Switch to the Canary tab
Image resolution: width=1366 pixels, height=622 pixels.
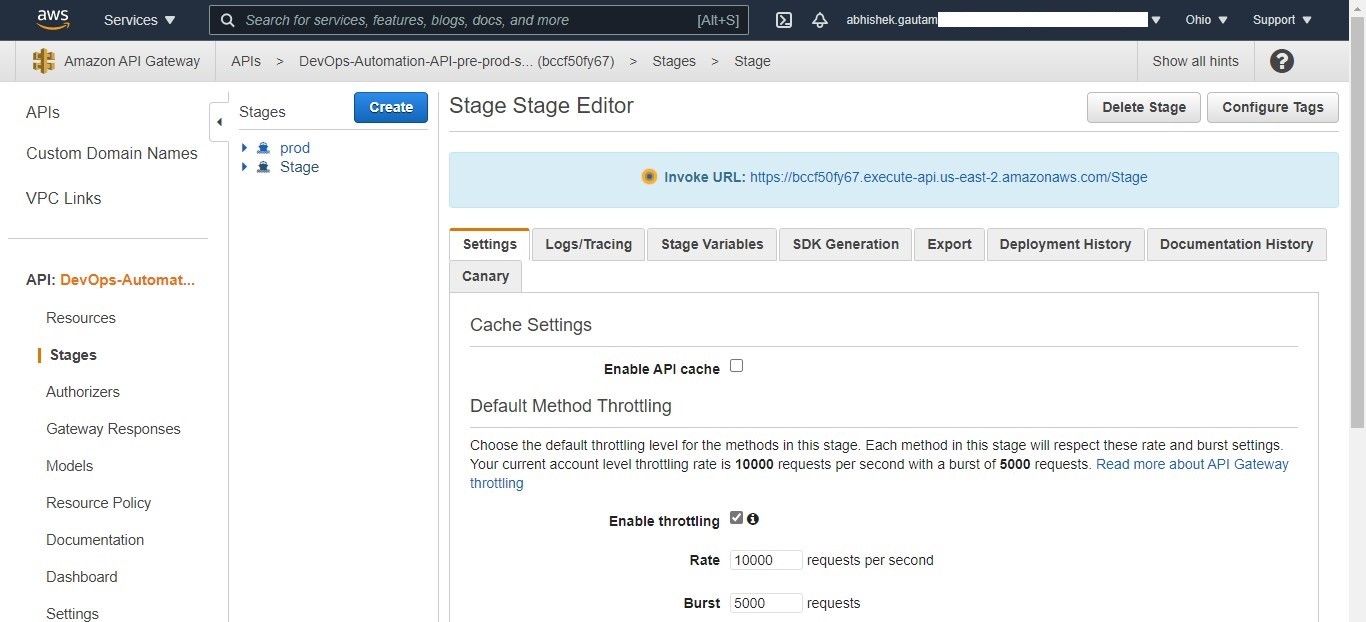(x=485, y=276)
